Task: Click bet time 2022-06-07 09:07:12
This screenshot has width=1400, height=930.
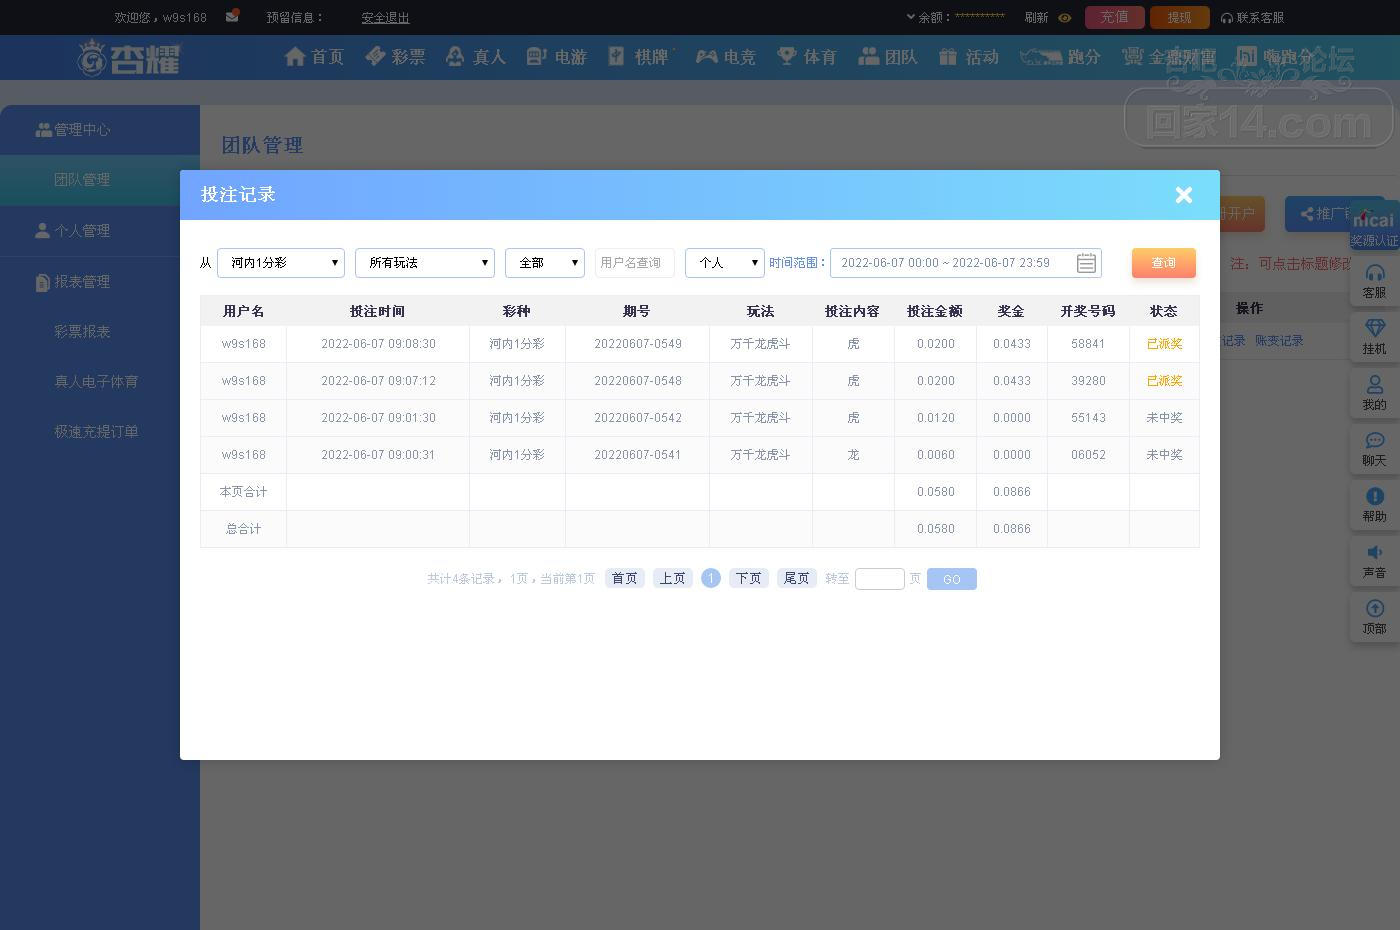Action: [378, 381]
